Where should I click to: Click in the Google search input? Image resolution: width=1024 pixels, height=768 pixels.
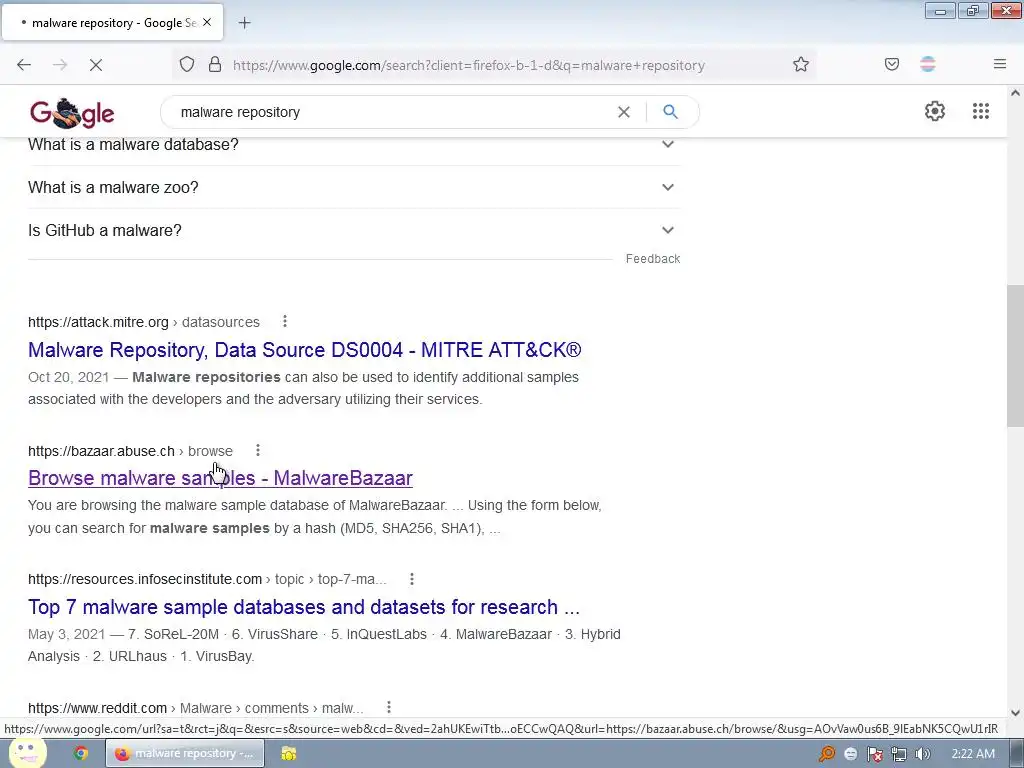point(392,112)
